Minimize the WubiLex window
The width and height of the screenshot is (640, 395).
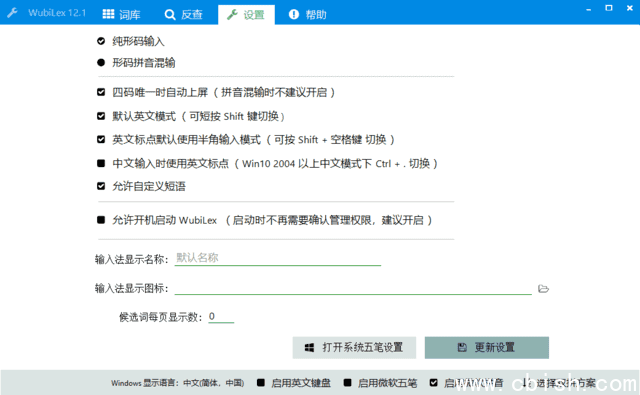(x=588, y=9)
